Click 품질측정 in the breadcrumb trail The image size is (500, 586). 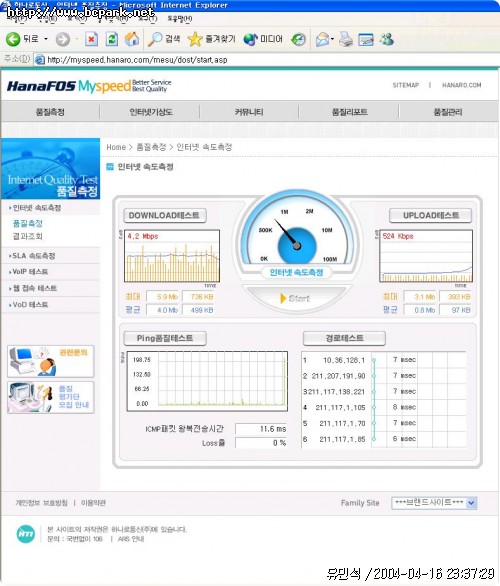tap(151, 147)
